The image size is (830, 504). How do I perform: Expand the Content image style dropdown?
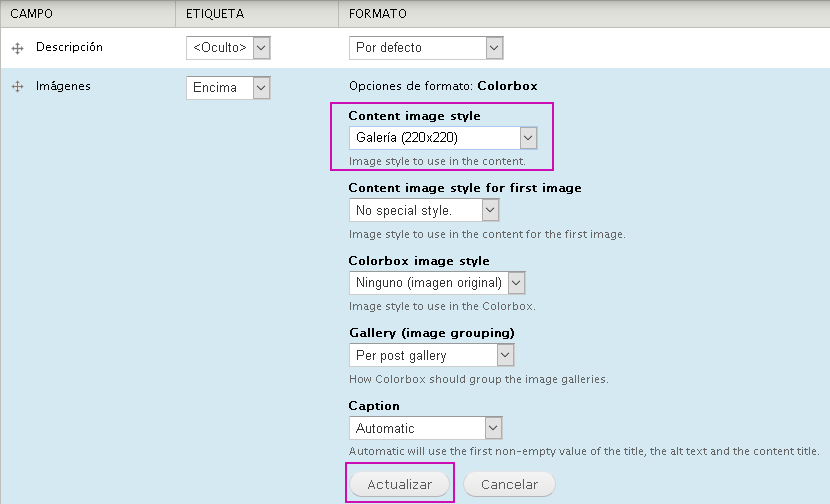click(x=443, y=138)
